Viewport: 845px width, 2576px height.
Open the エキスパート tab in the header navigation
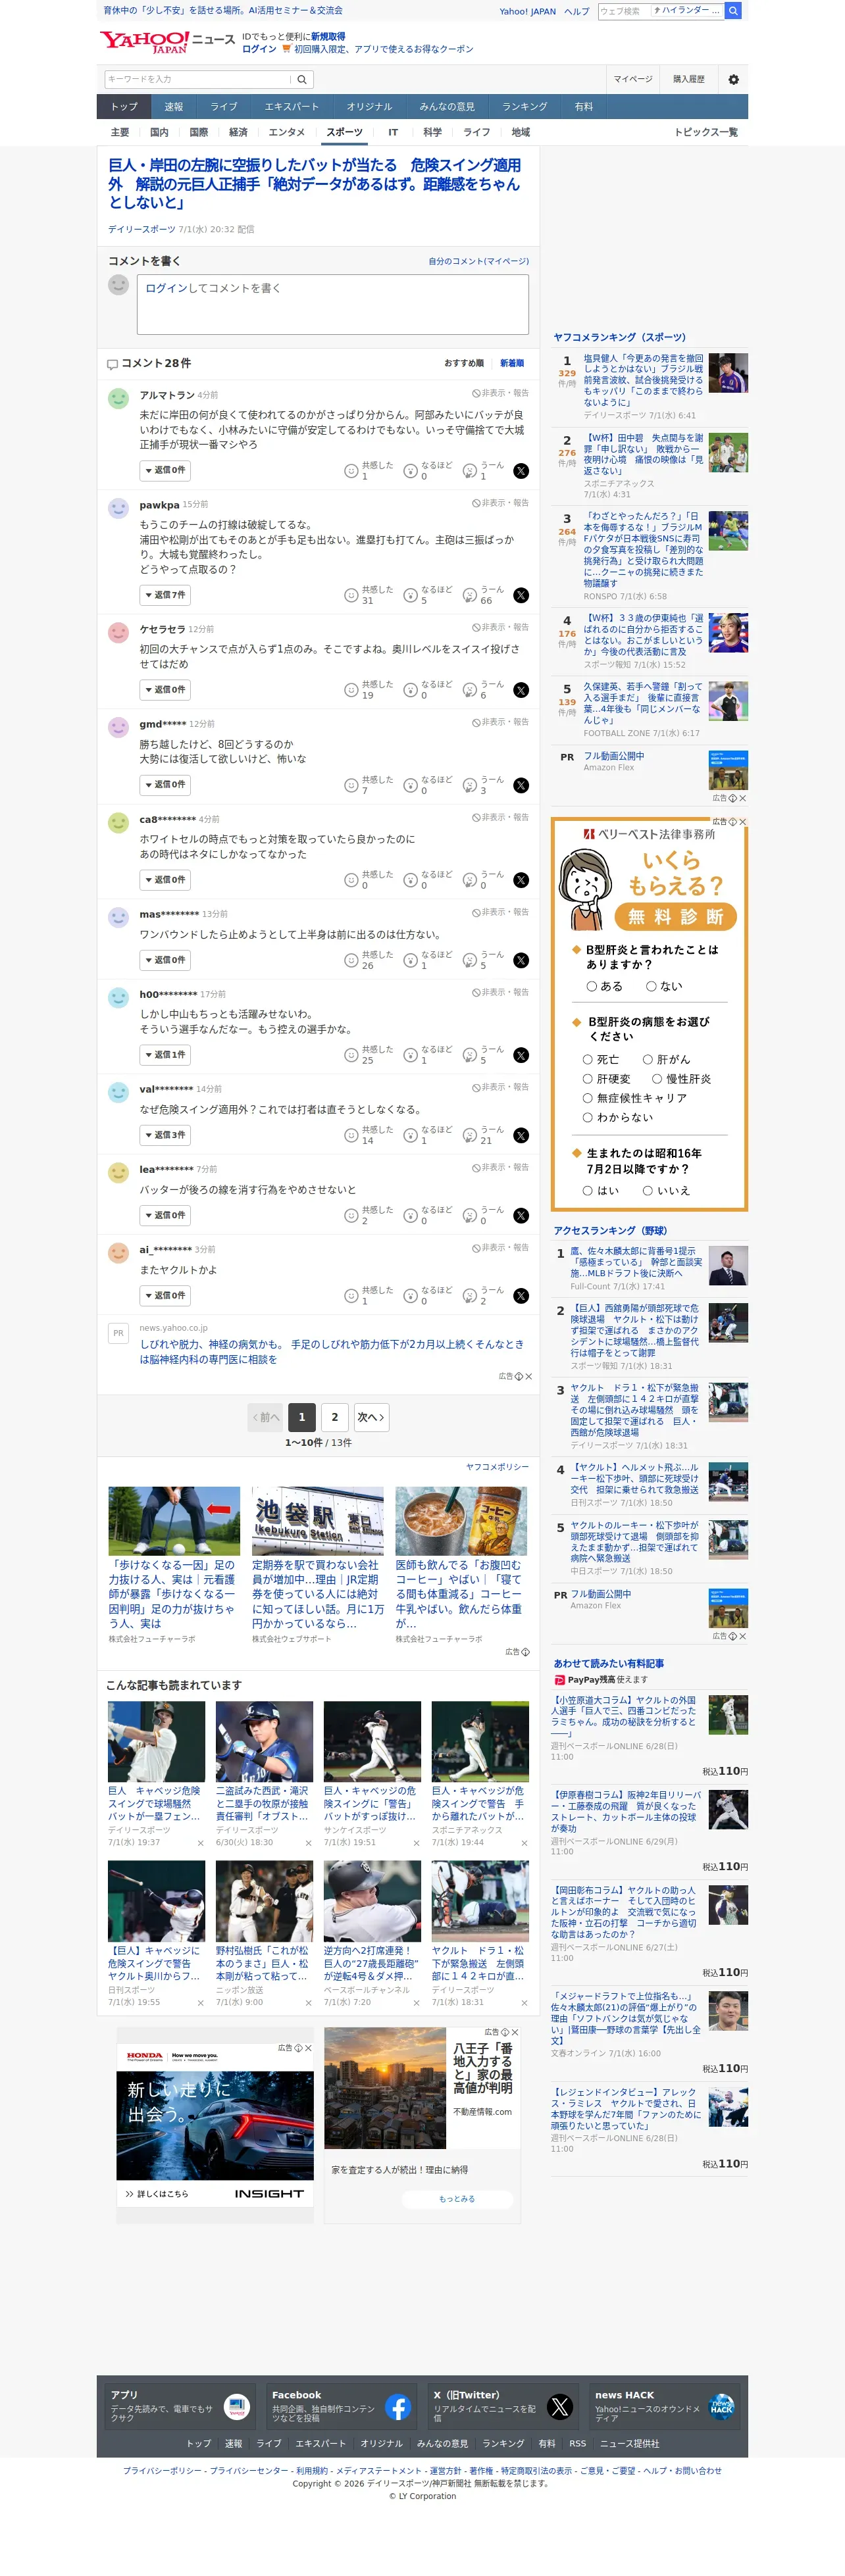(x=292, y=107)
